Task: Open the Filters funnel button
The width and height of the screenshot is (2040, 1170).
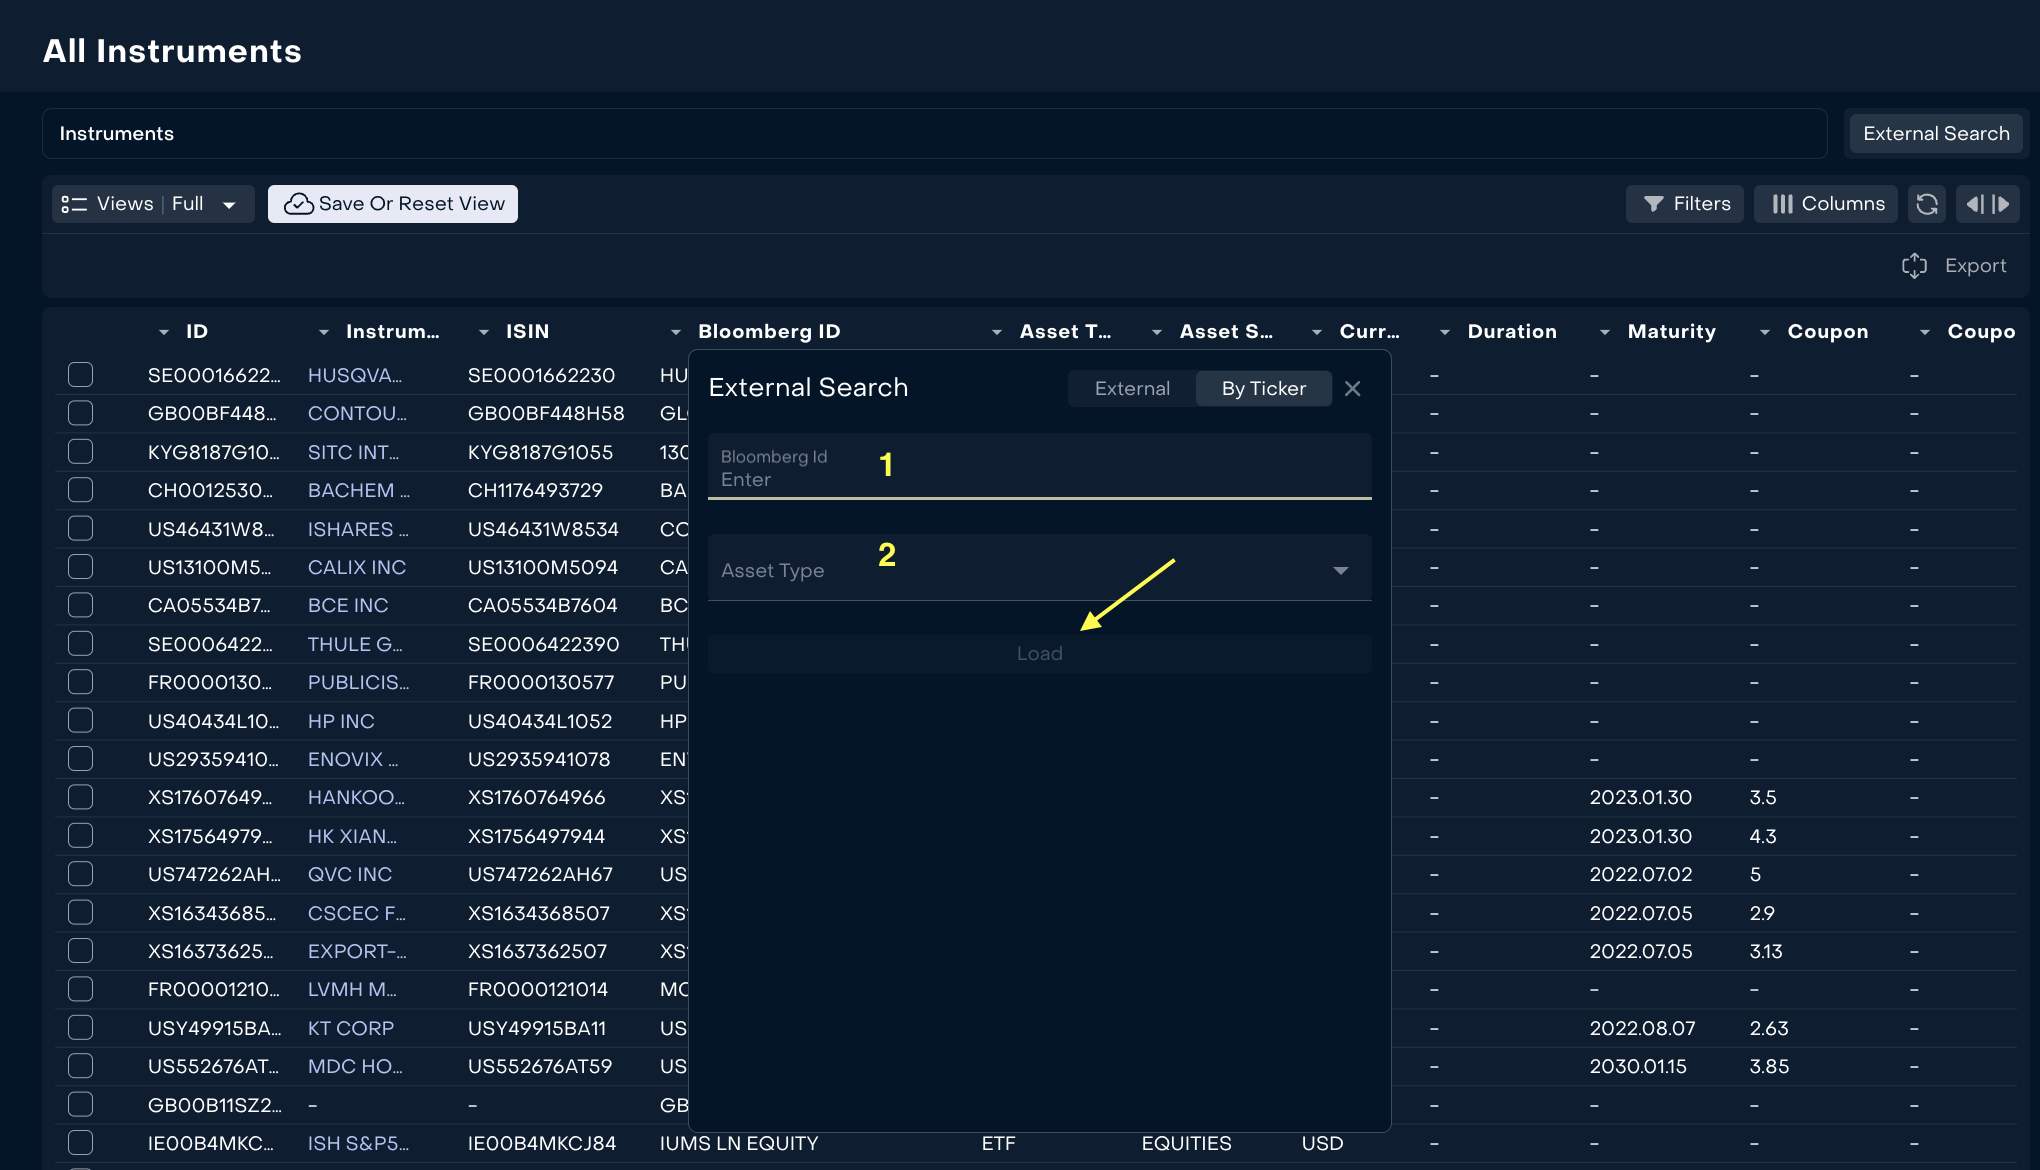Action: pyautogui.click(x=1685, y=204)
